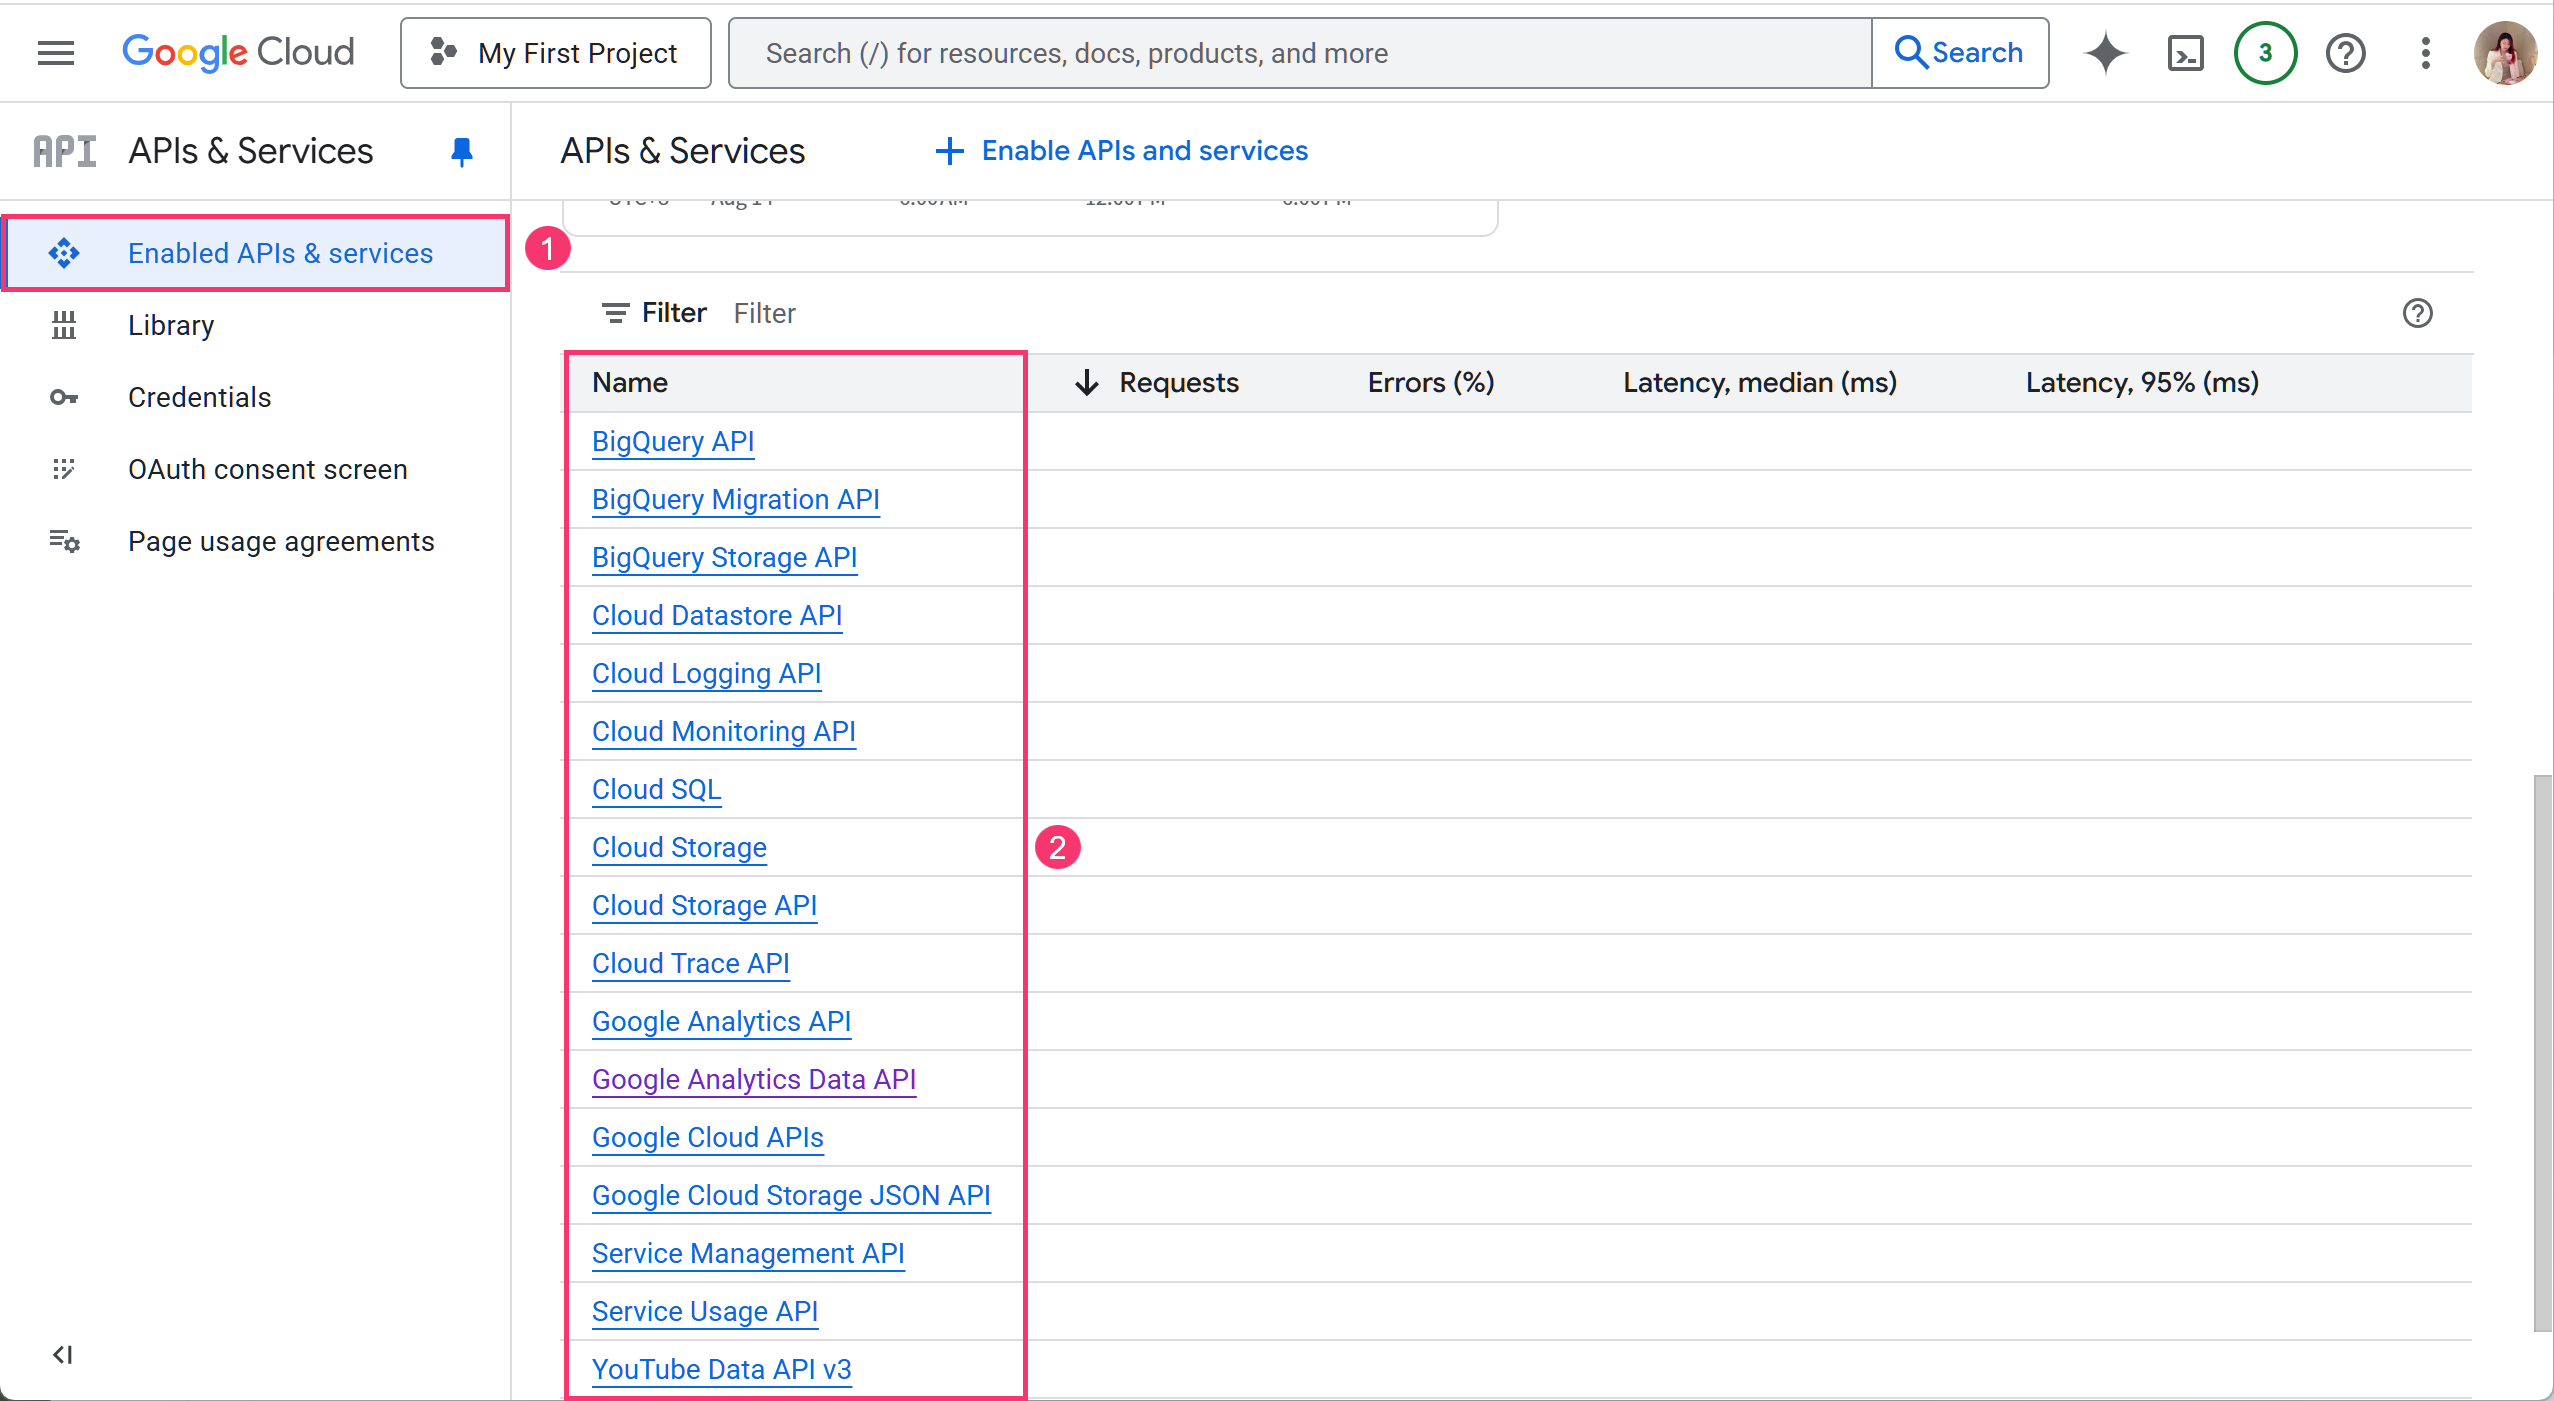Open the Gemini AI assistant sparkle icon
This screenshot has height=1401, width=2554.
coord(2105,53)
